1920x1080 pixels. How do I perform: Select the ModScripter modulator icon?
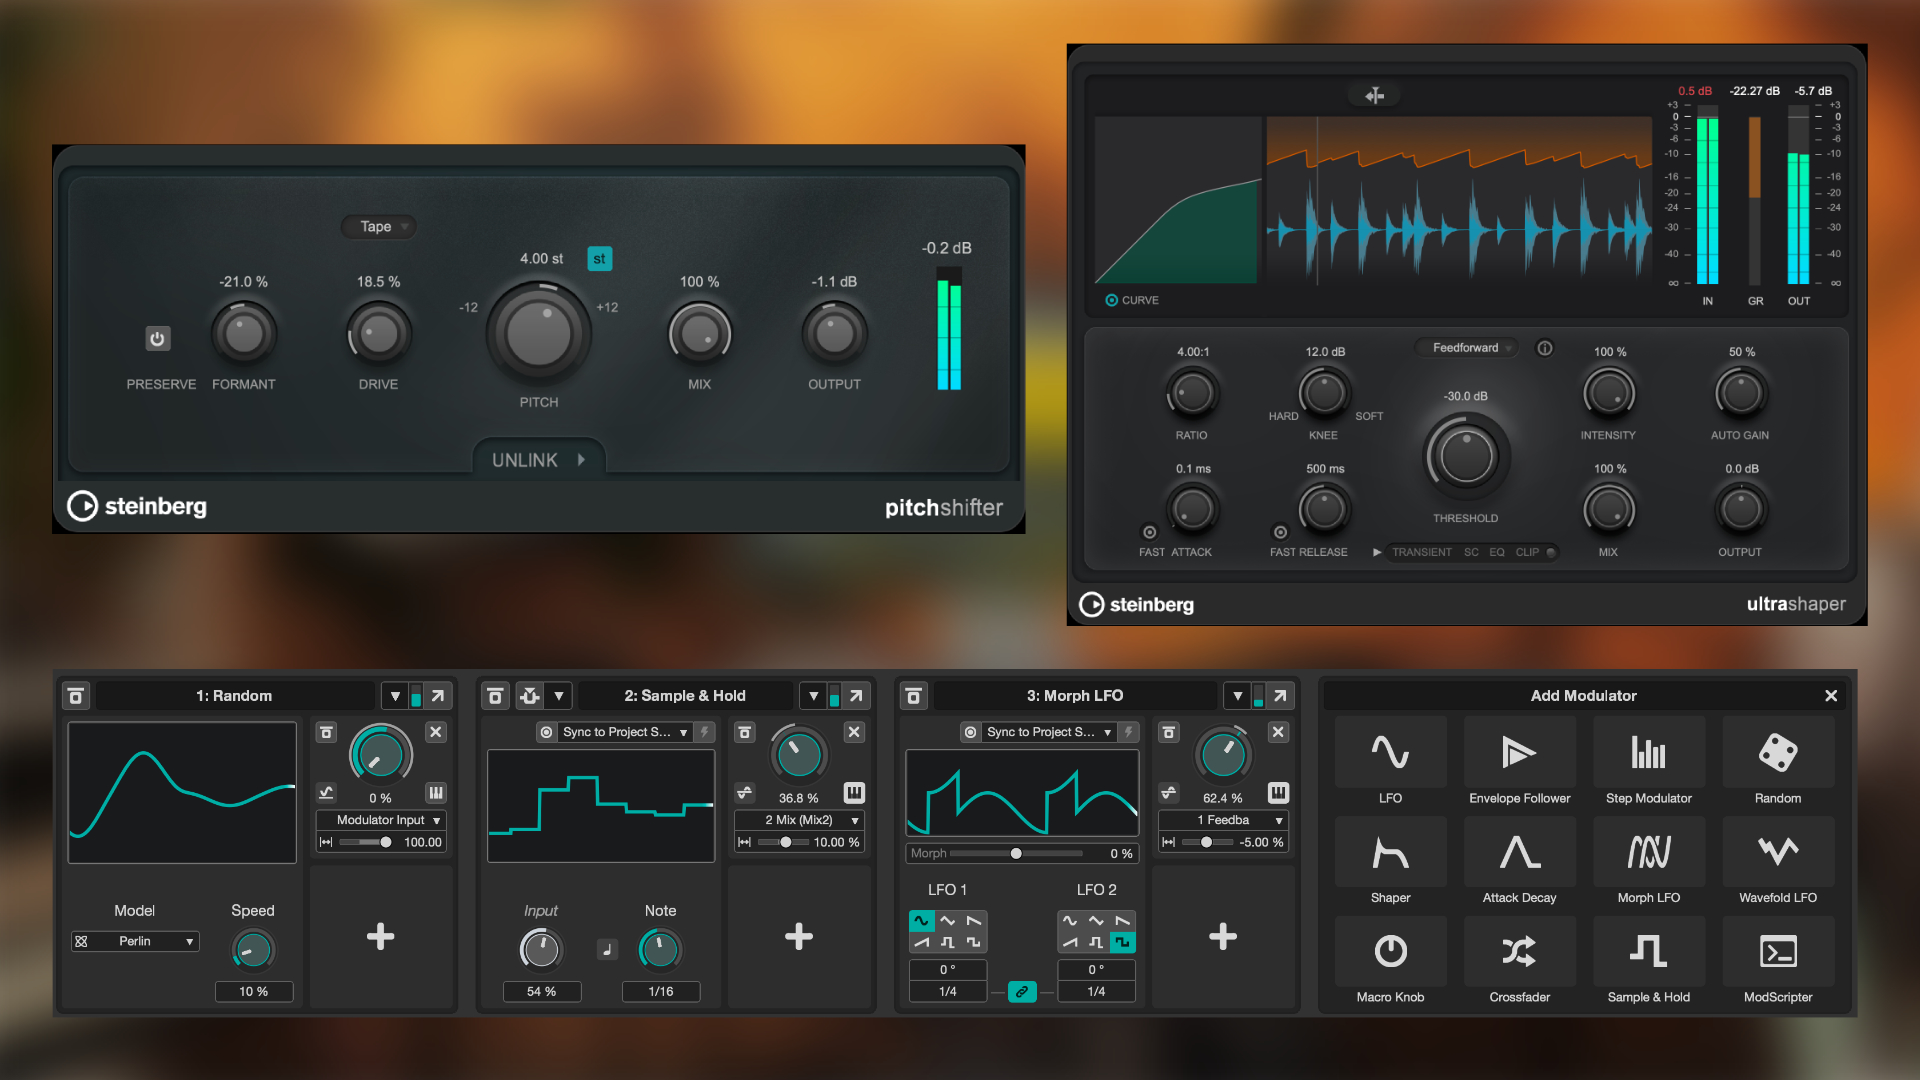pos(1778,952)
